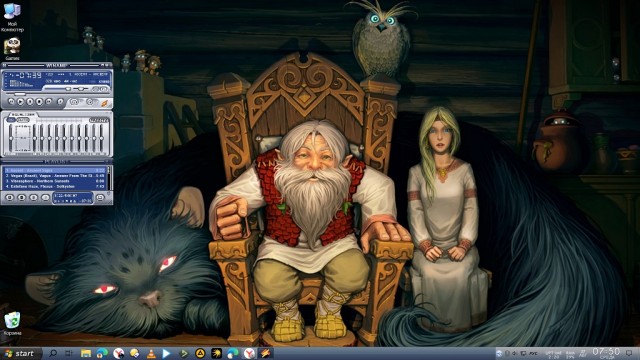Select first track in Winamp playlist

point(55,170)
